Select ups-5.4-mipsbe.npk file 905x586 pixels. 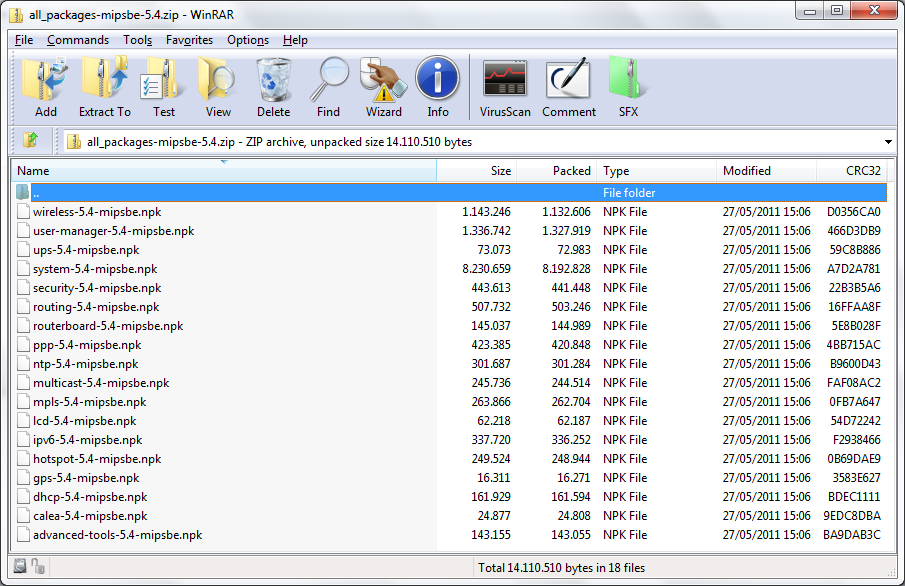point(86,250)
